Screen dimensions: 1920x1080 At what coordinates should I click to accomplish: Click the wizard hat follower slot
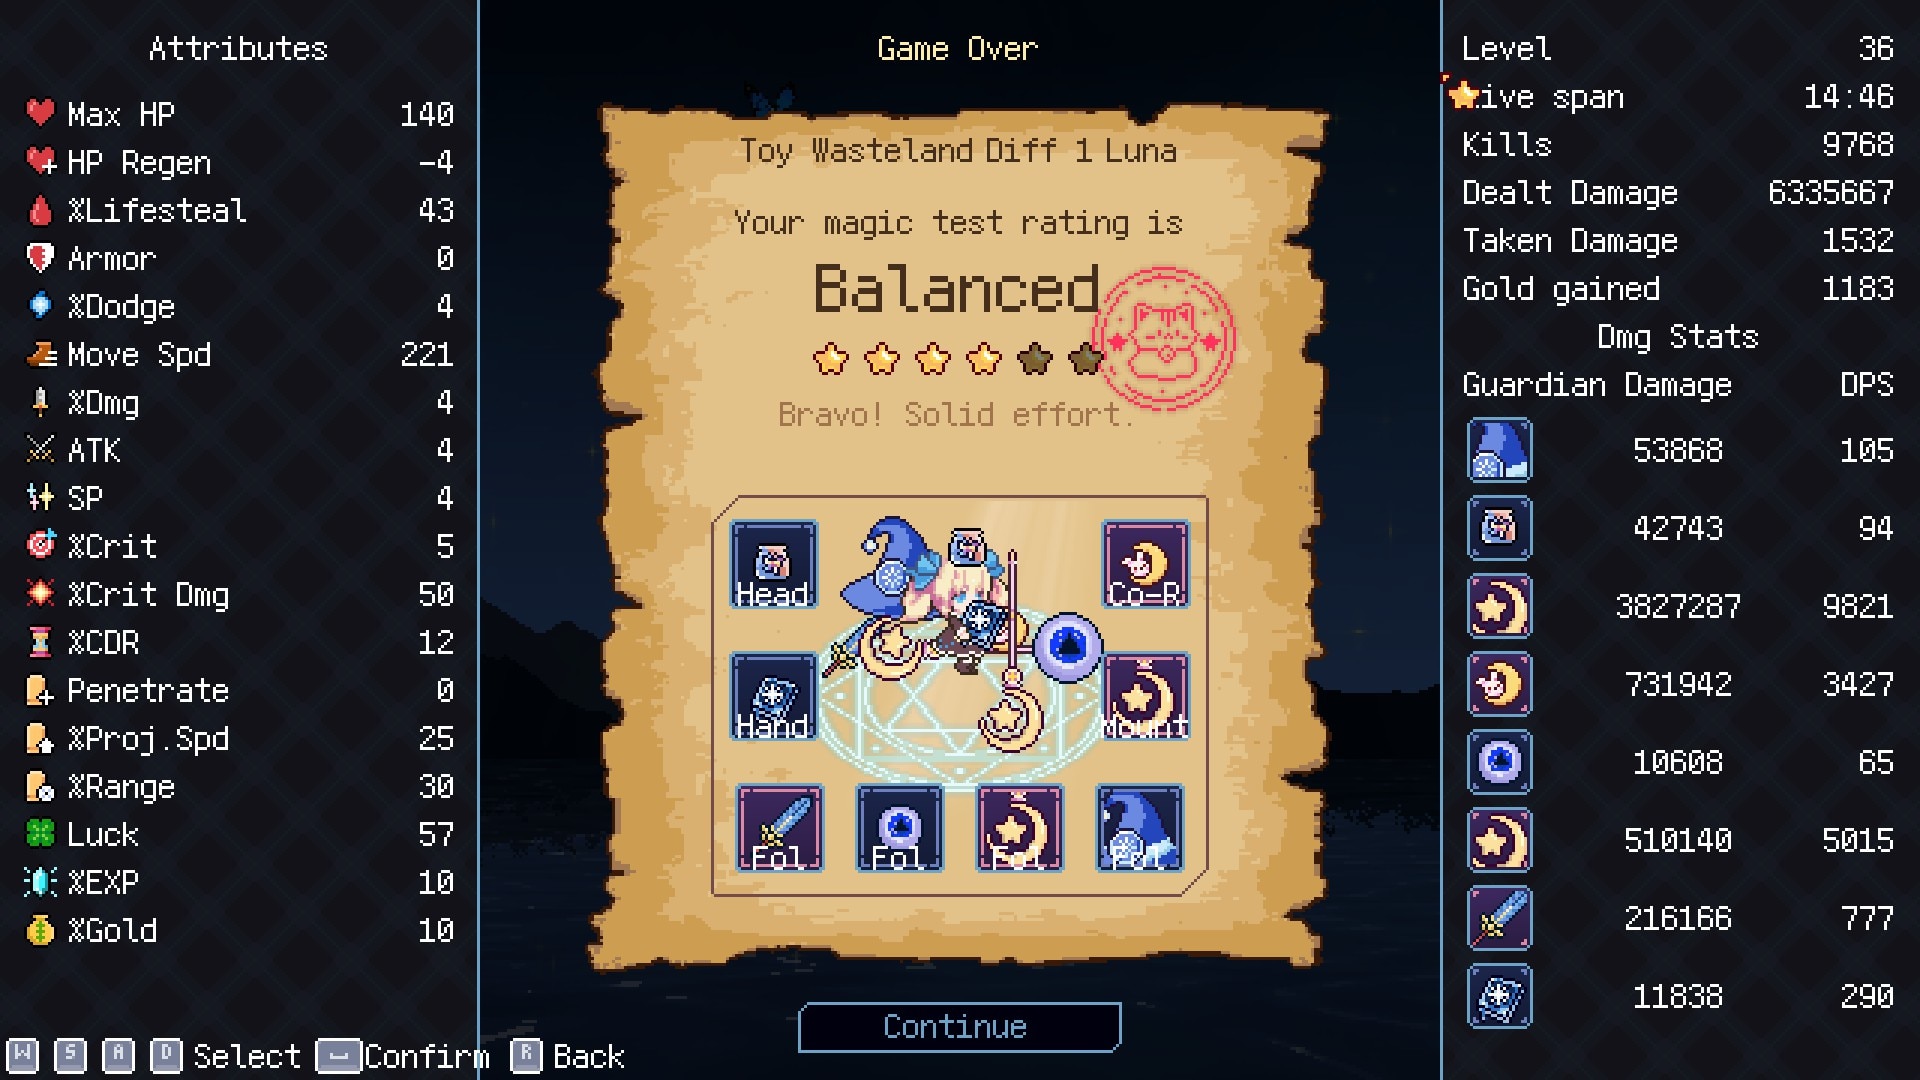(1140, 828)
